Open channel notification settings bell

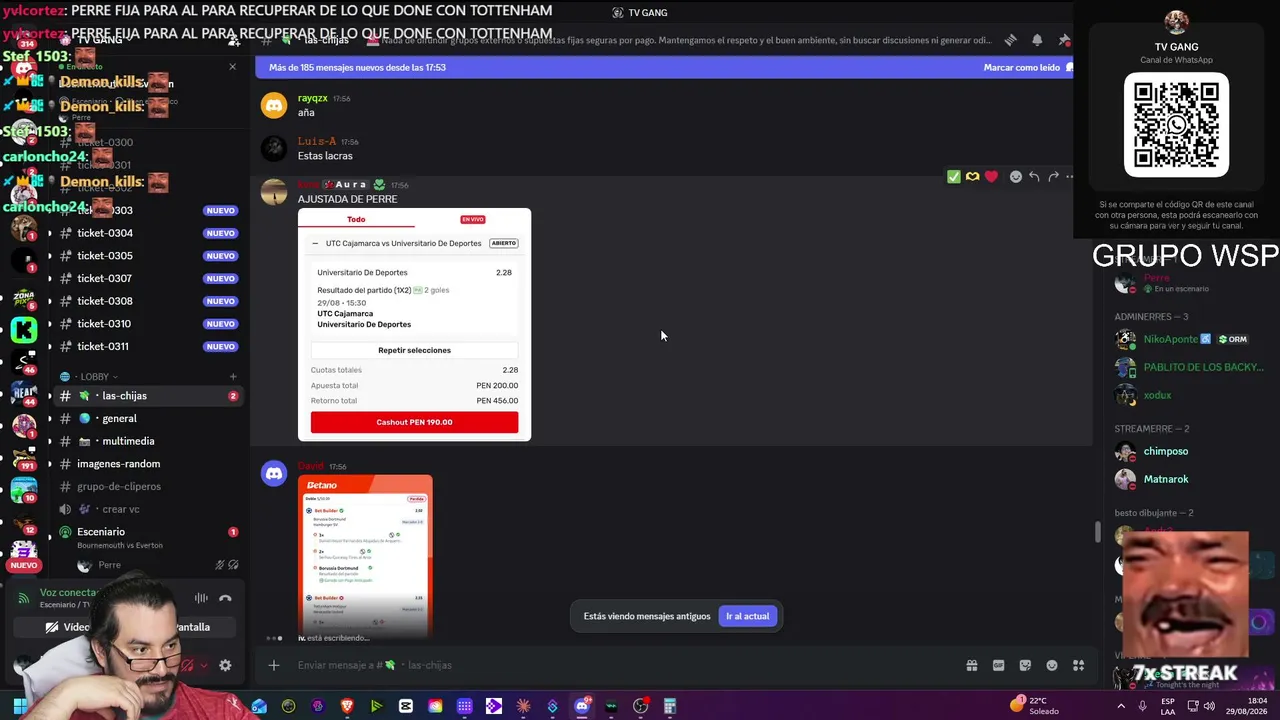[1037, 40]
